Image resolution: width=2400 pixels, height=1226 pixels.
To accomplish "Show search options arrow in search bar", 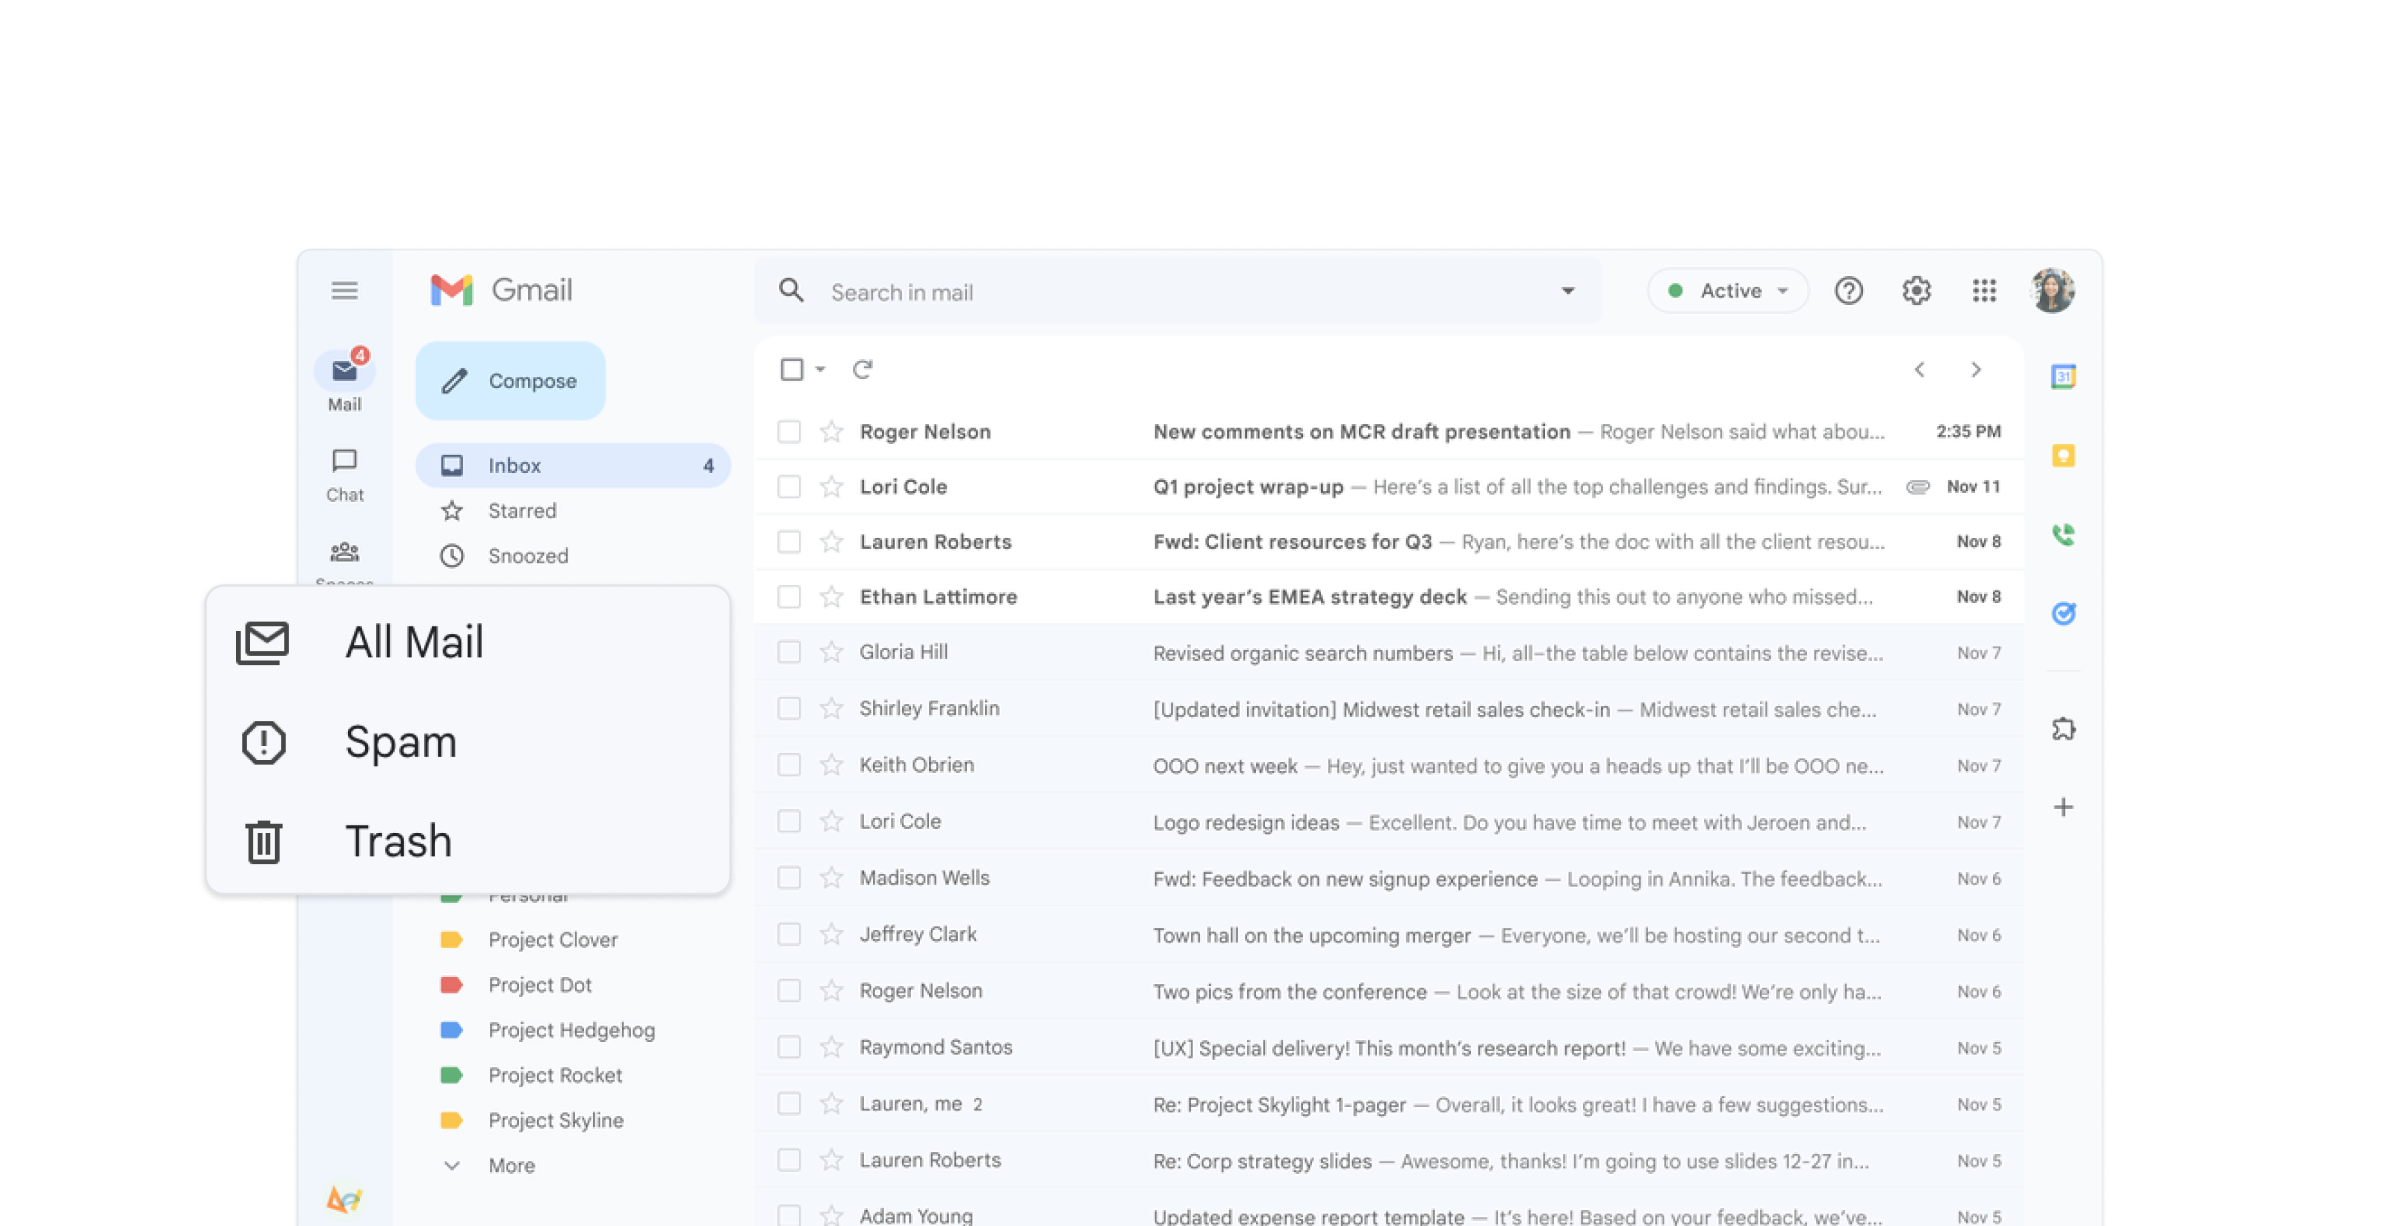I will 1567,291.
